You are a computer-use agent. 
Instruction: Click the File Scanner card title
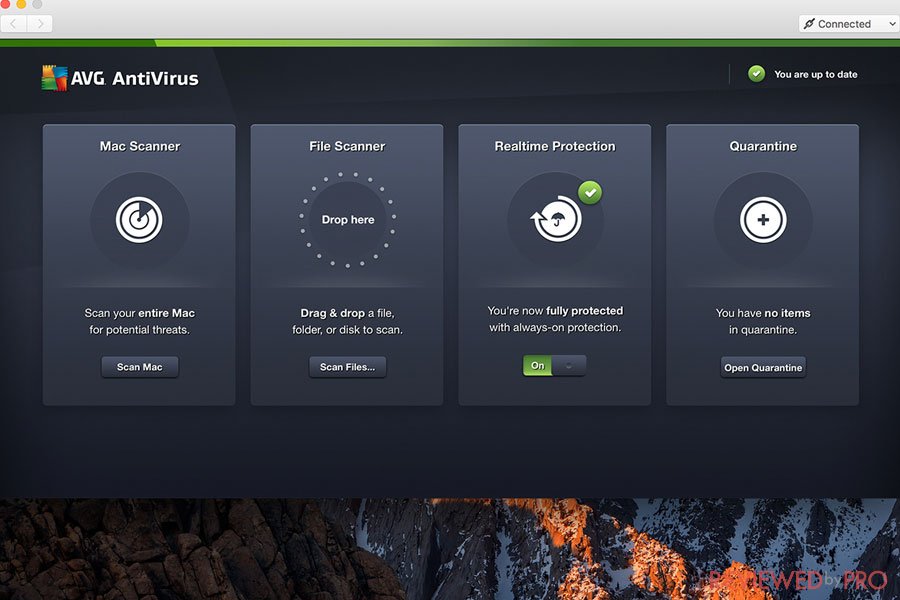(x=347, y=146)
